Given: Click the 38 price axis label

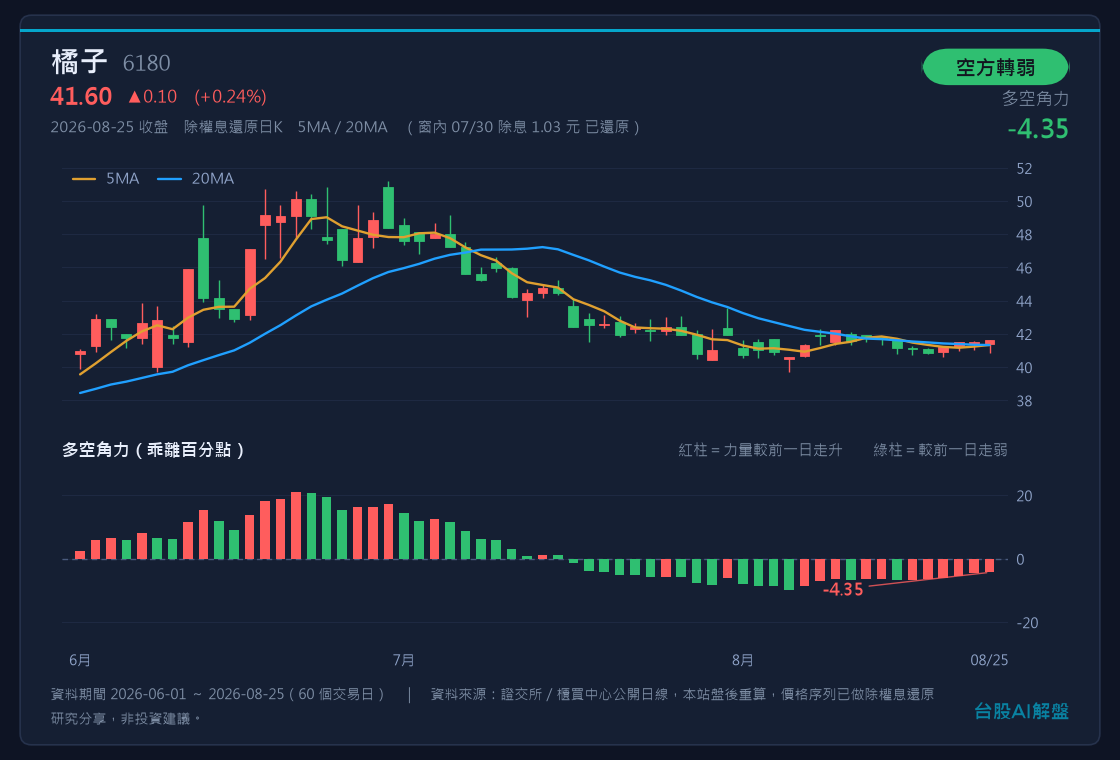Looking at the screenshot, I should point(1024,401).
